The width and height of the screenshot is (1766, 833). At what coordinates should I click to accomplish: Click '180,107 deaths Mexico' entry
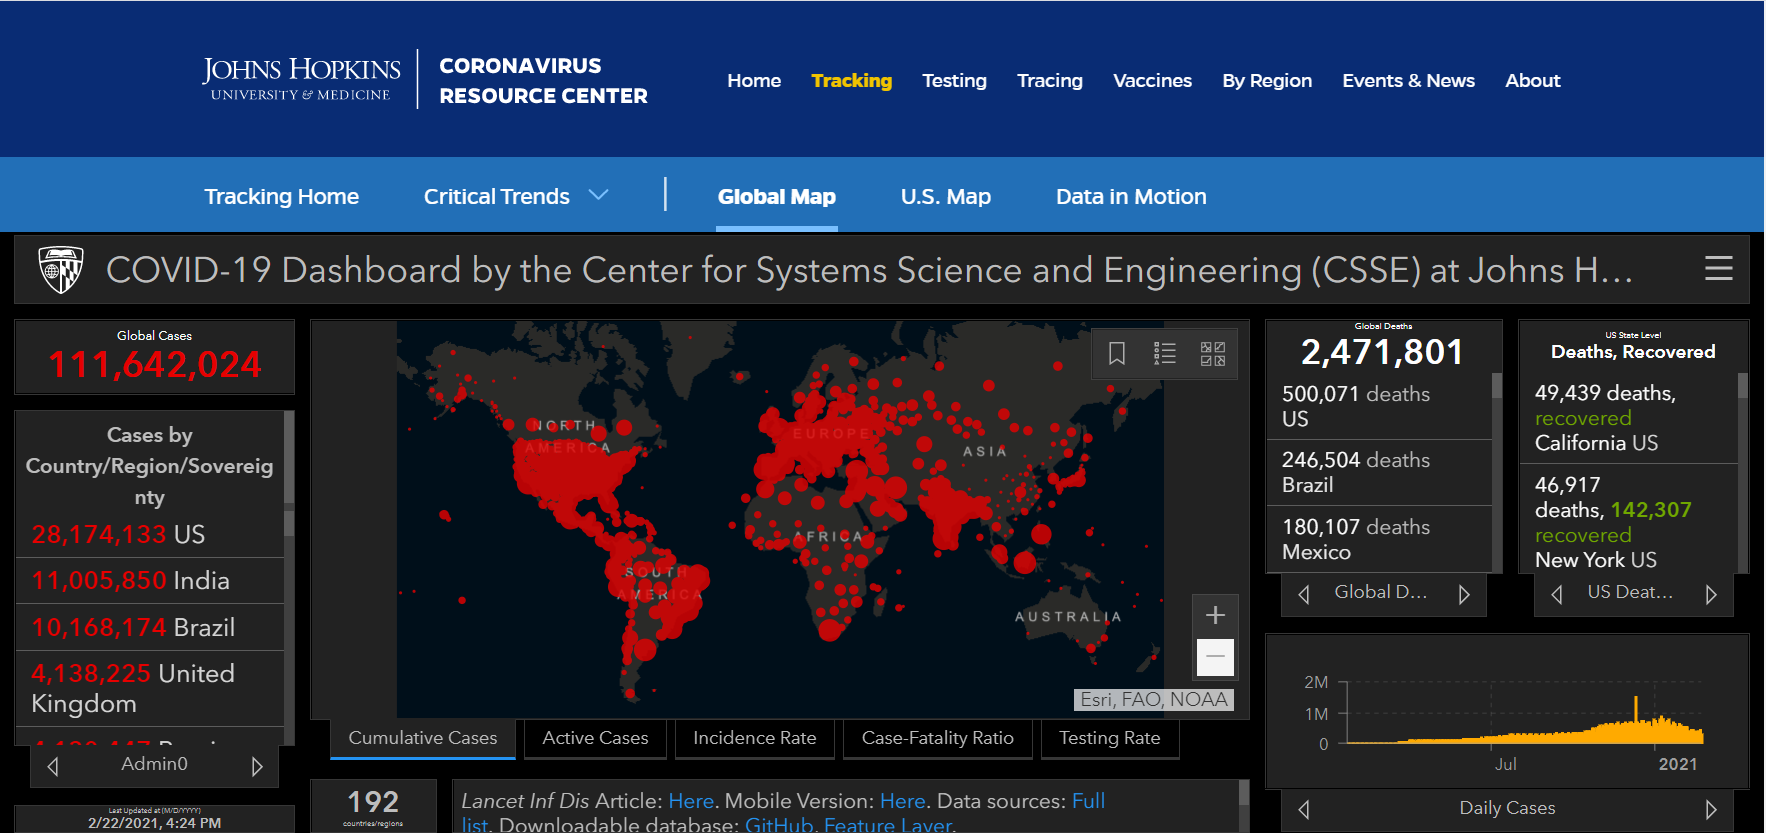(x=1379, y=539)
